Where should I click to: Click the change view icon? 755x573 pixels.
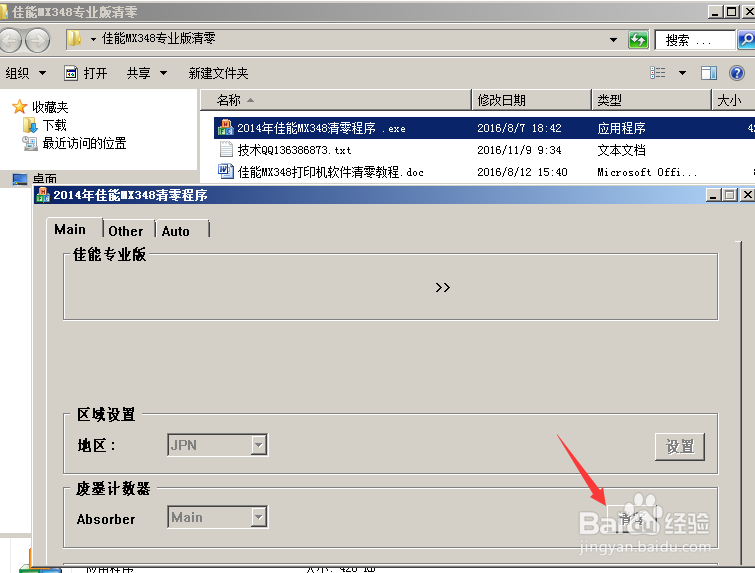pos(658,73)
